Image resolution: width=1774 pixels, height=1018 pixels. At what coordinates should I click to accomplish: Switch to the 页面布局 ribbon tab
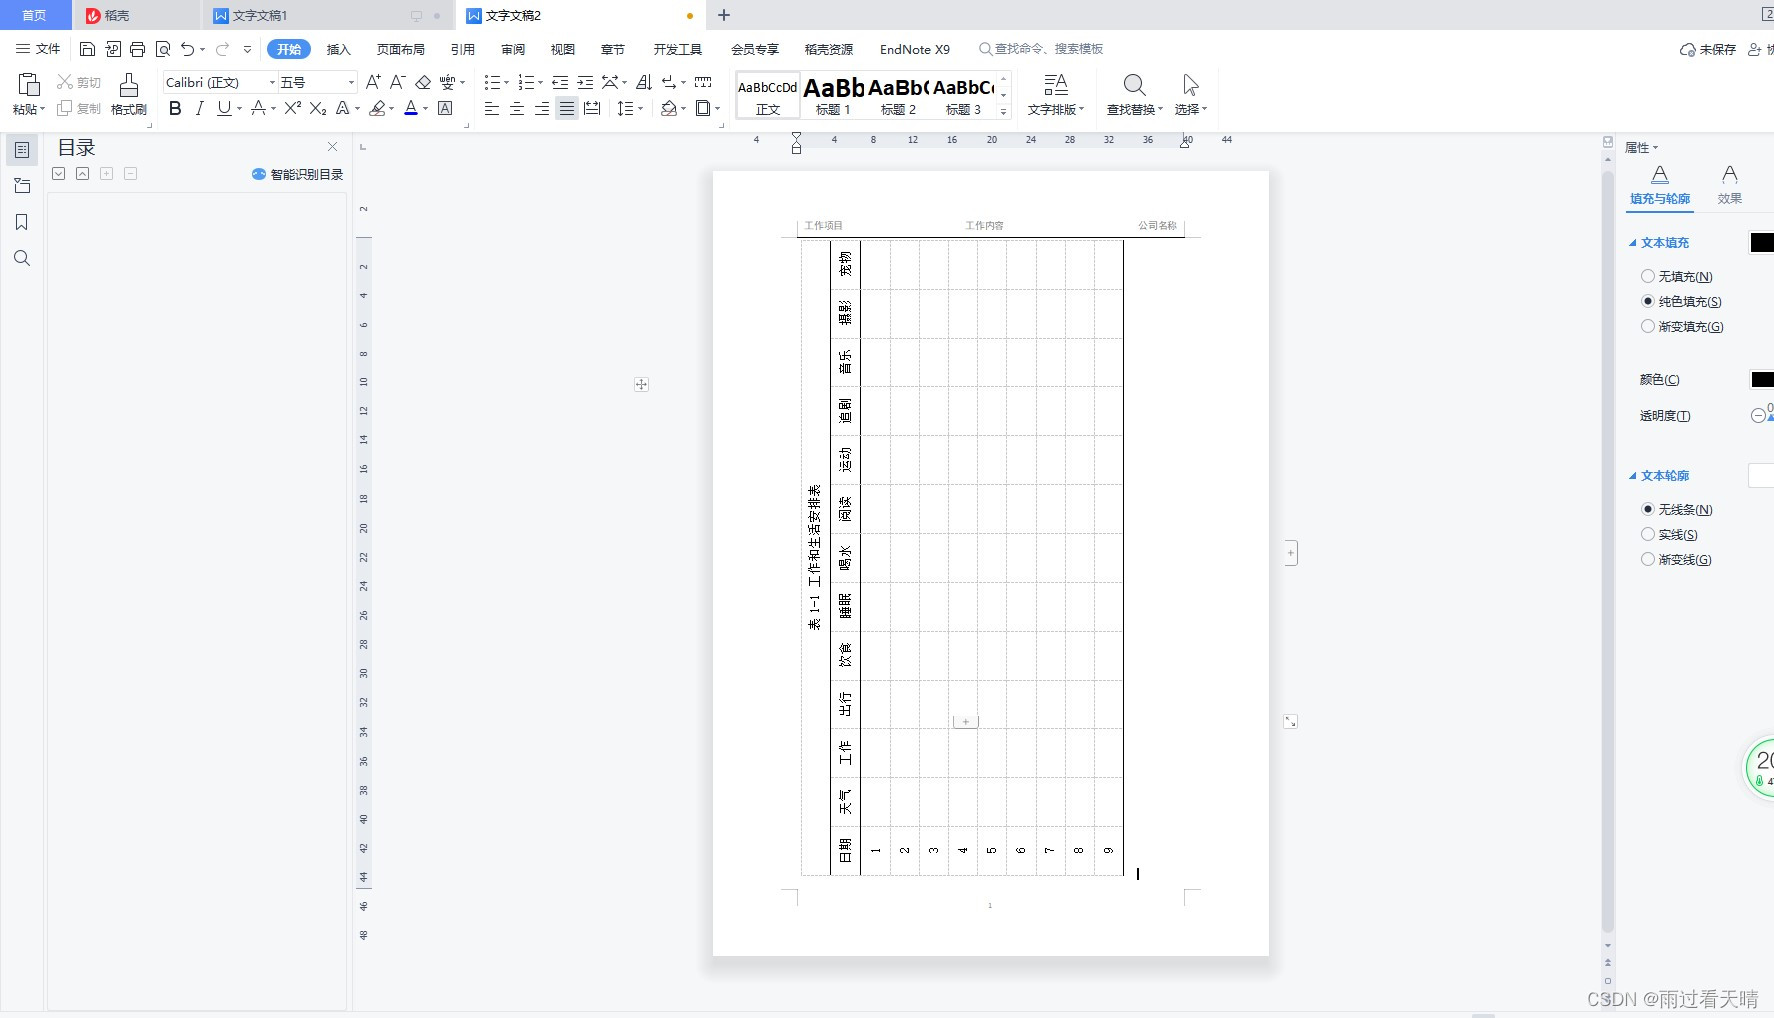point(400,49)
